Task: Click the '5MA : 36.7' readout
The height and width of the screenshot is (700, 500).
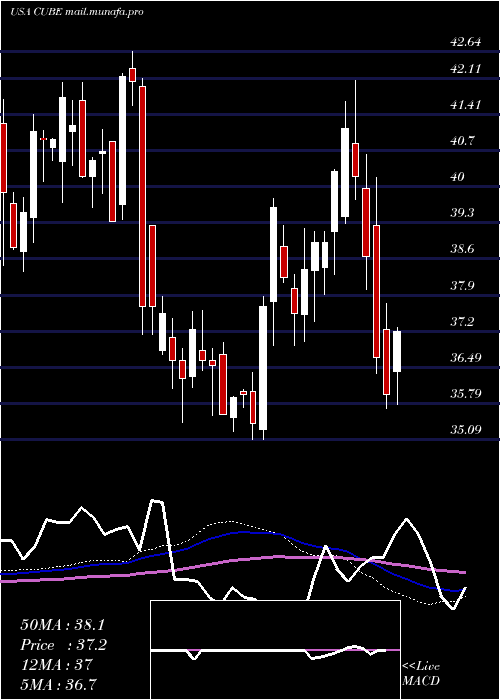Action: click(58, 684)
